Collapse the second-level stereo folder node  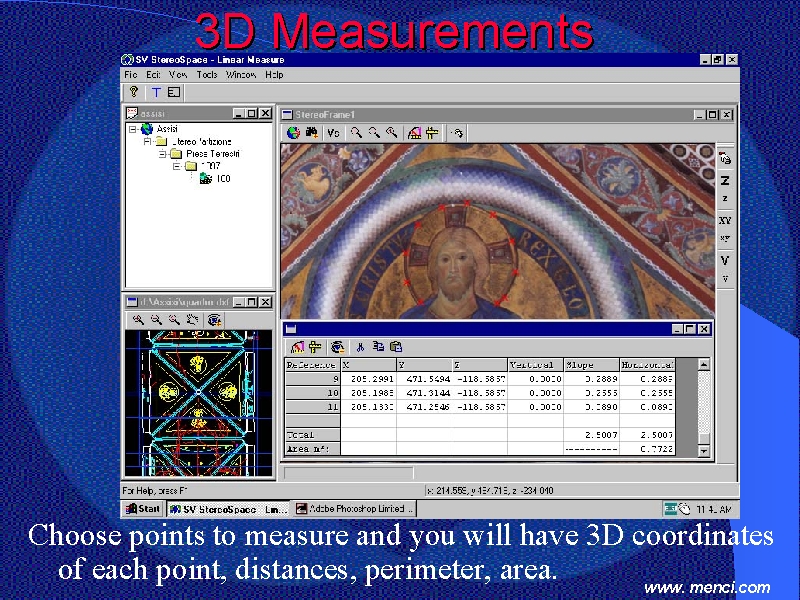pyautogui.click(x=147, y=141)
